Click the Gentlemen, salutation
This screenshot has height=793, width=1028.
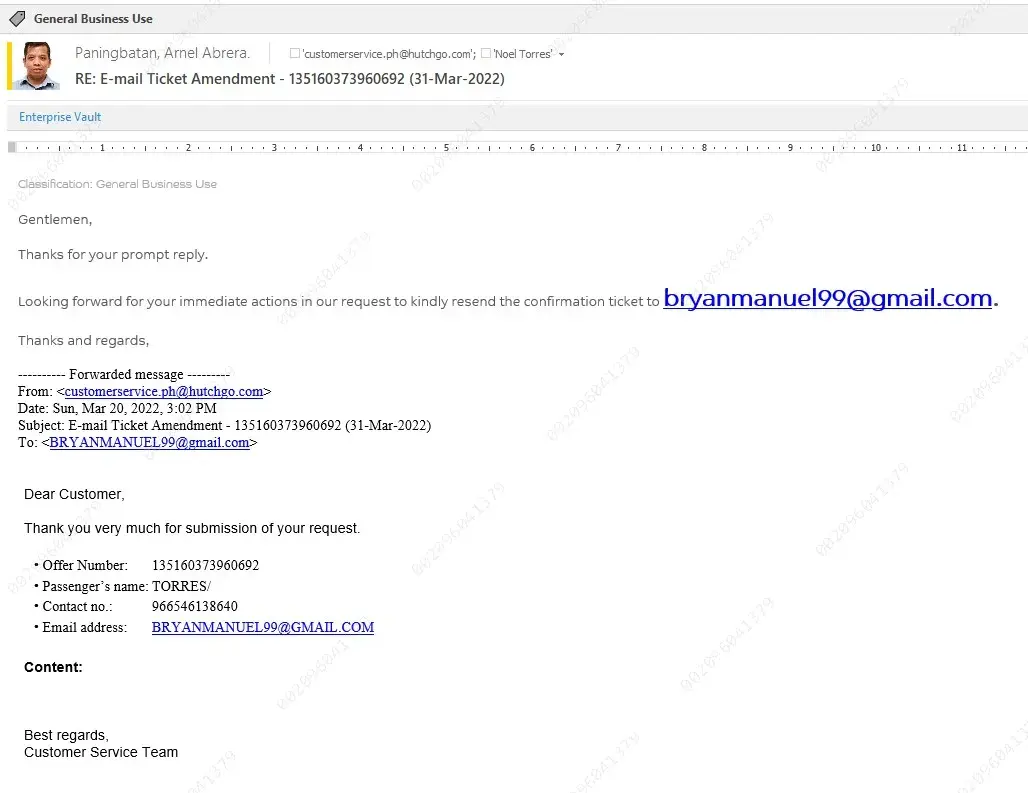[55, 220]
